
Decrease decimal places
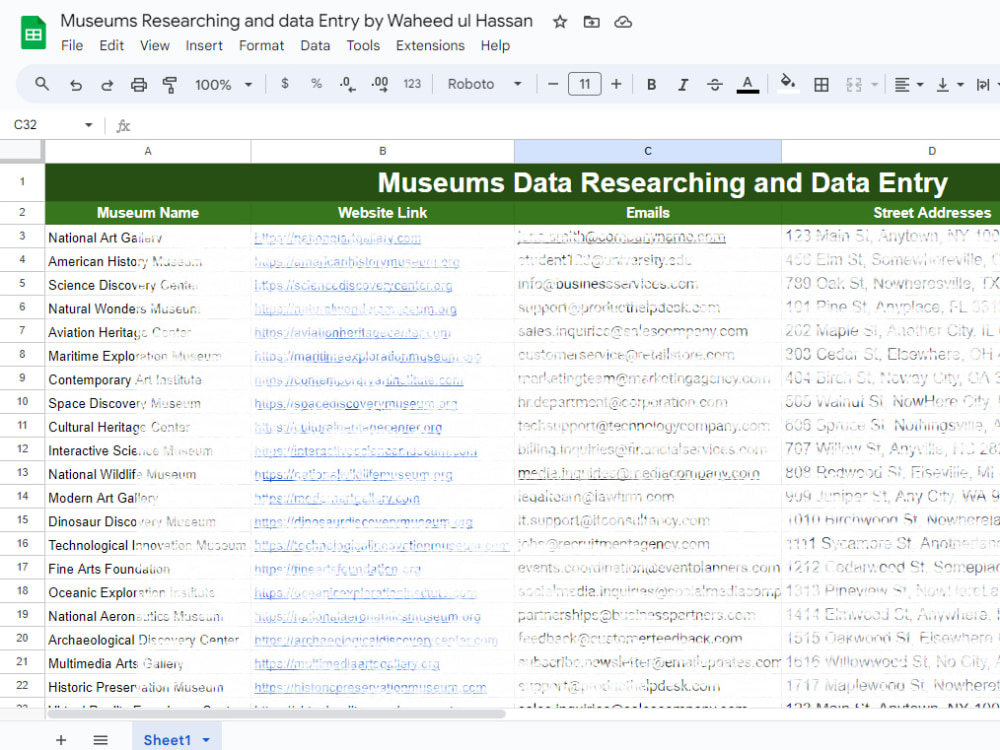(x=348, y=84)
